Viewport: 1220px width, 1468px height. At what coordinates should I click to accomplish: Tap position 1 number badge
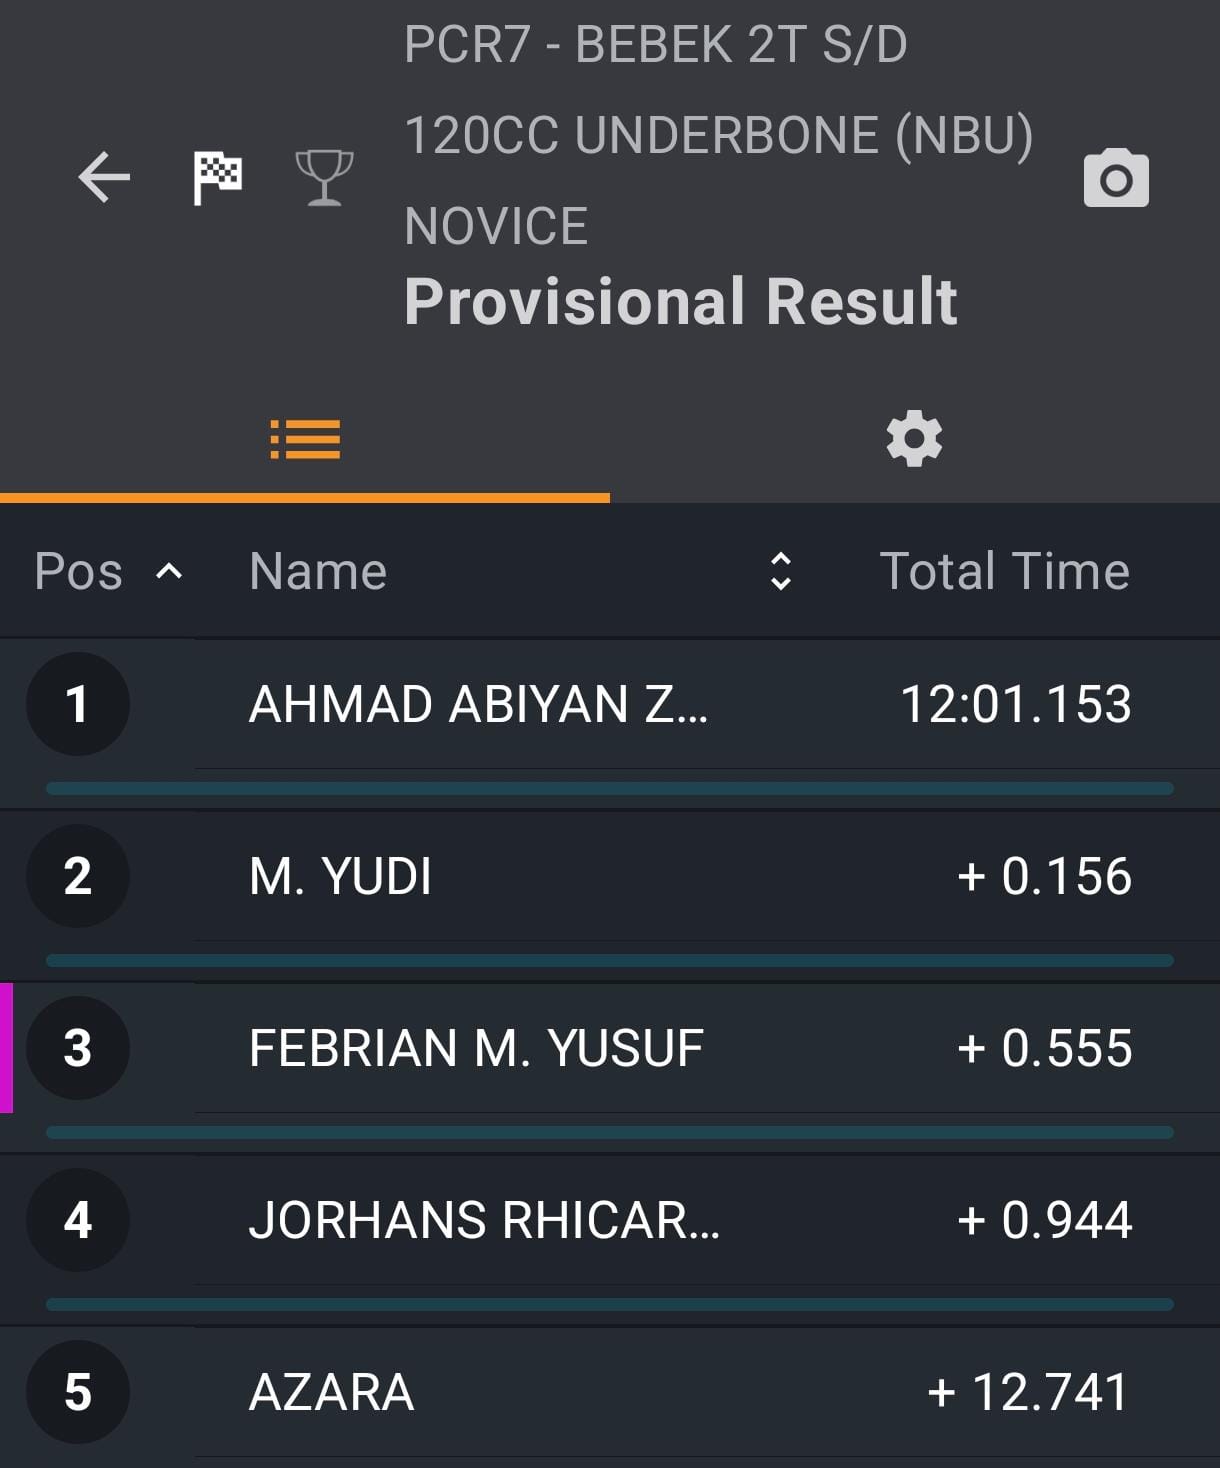(x=78, y=704)
